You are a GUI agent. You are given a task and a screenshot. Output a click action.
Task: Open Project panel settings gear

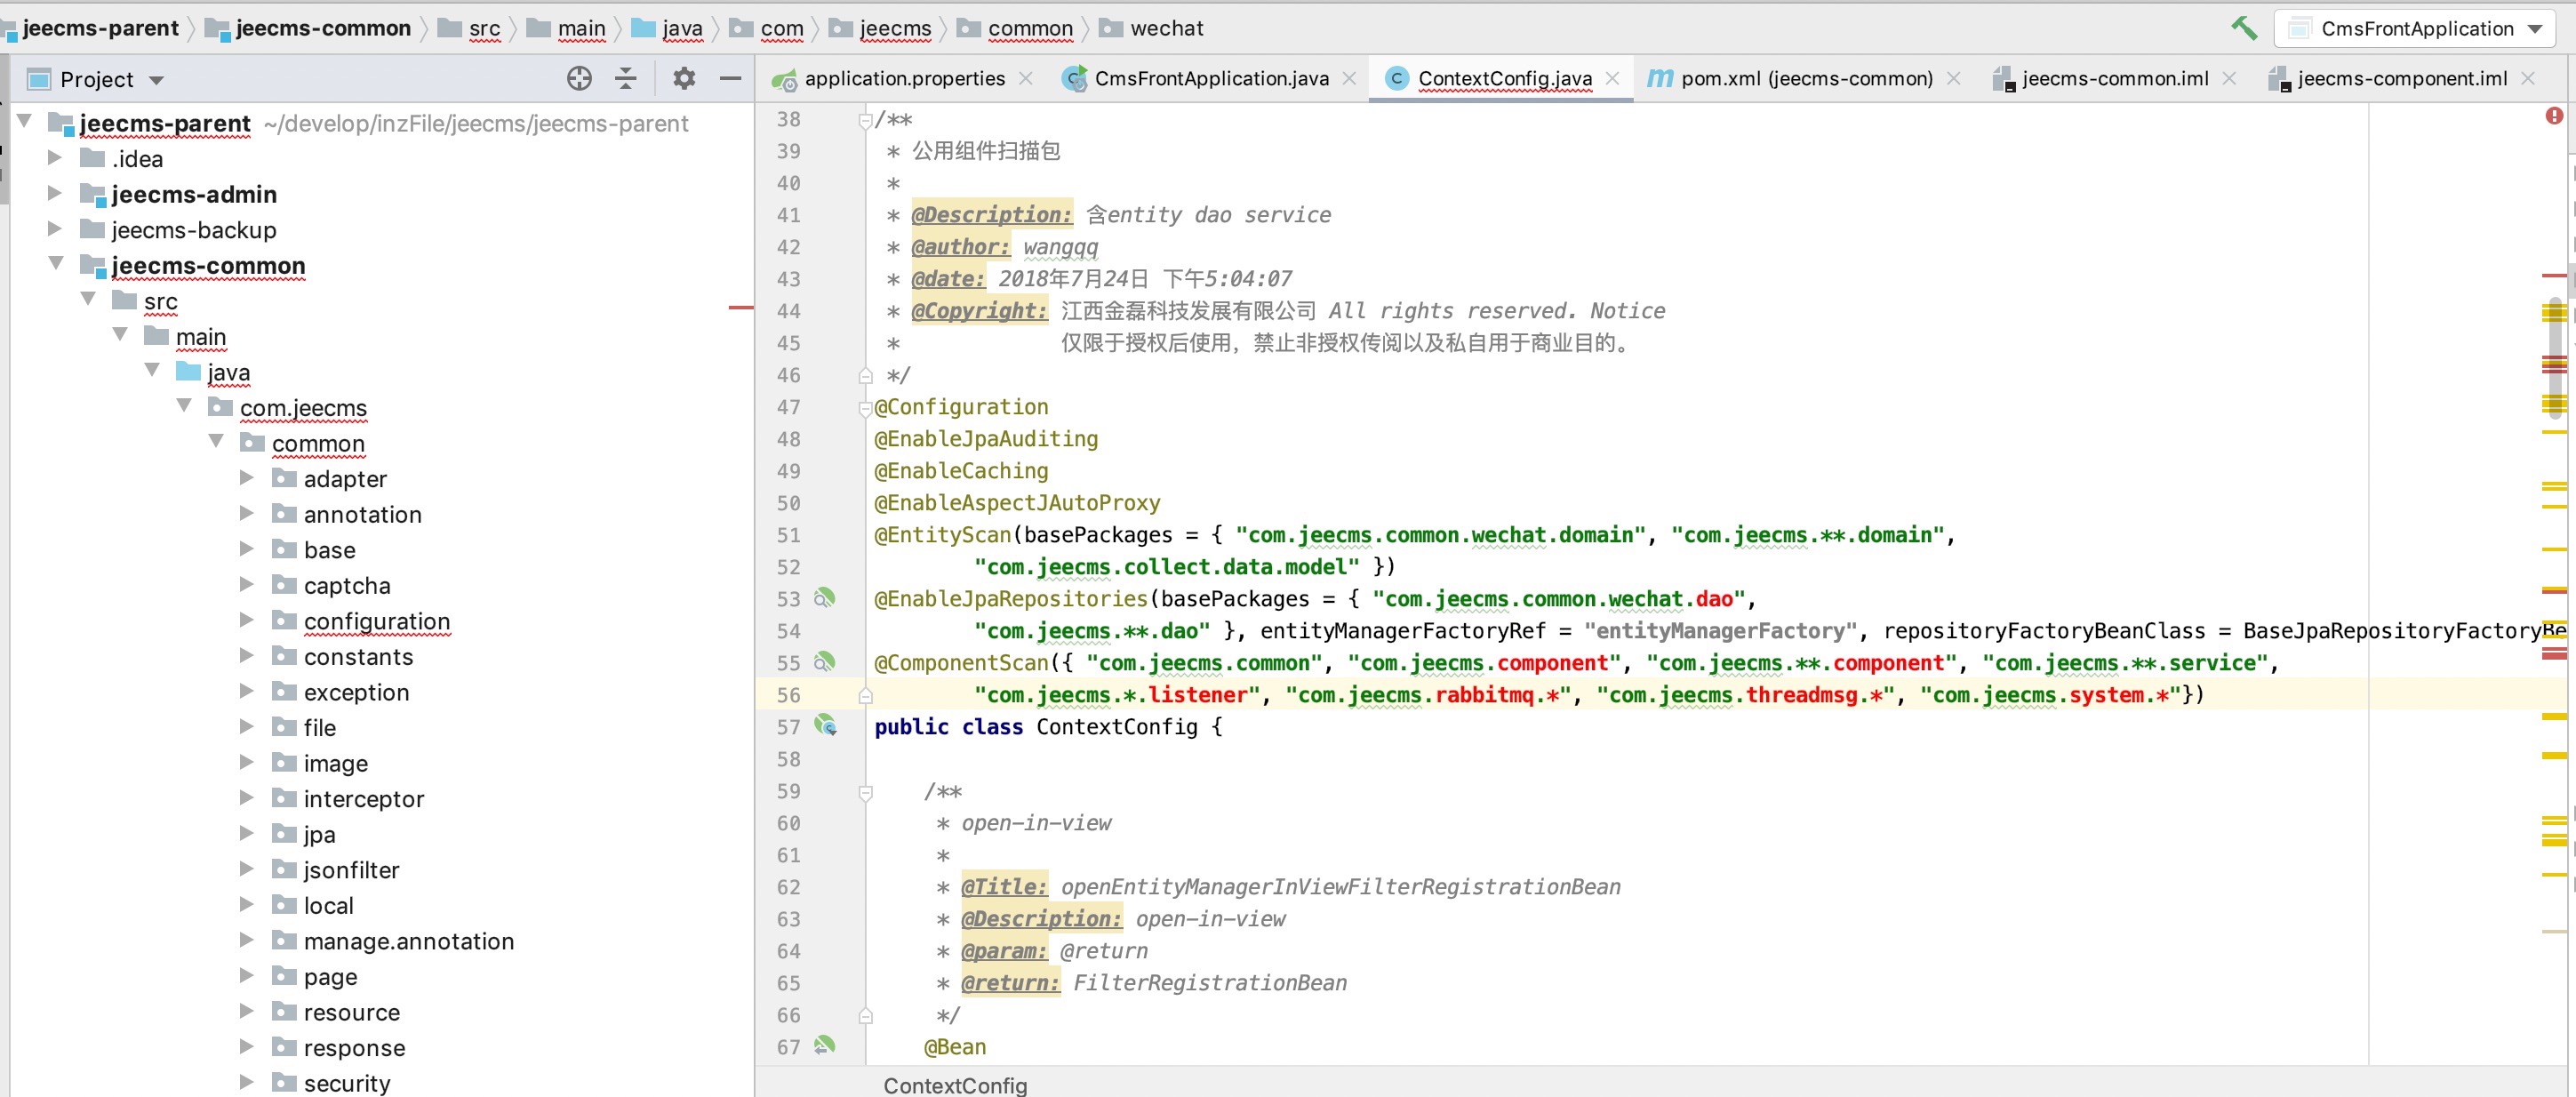(x=684, y=79)
